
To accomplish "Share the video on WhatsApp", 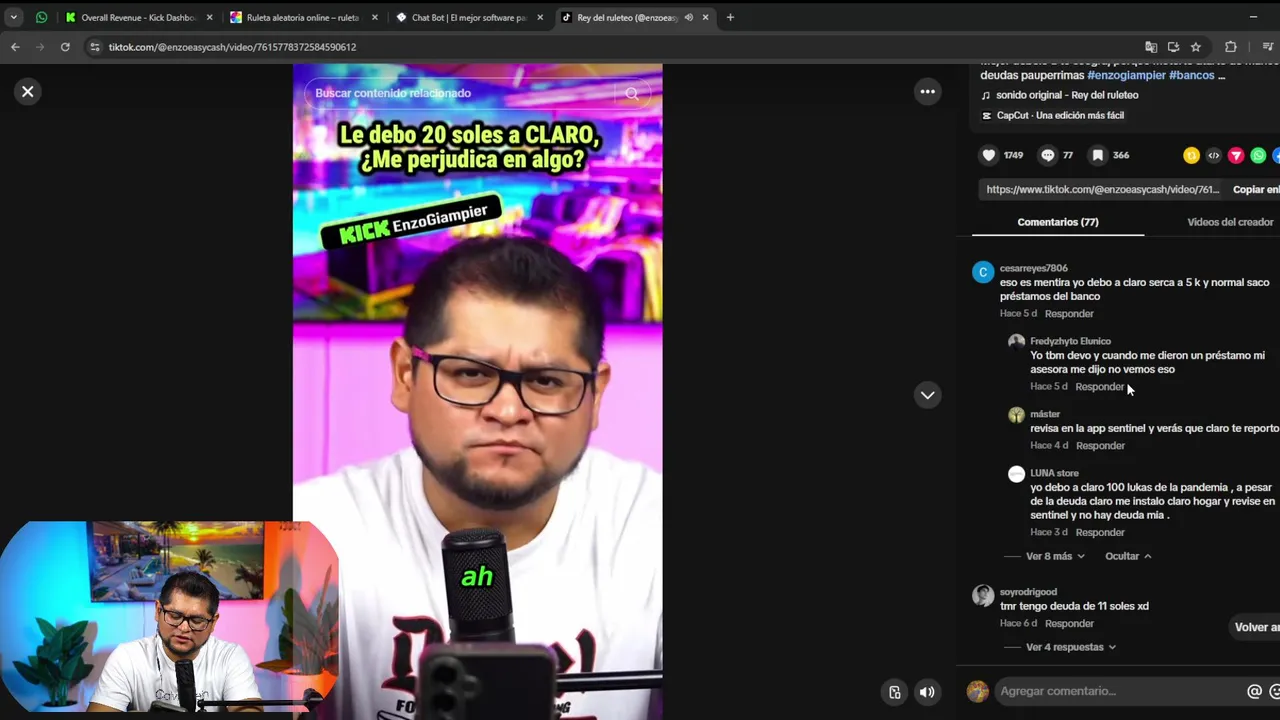I will click(x=1258, y=155).
